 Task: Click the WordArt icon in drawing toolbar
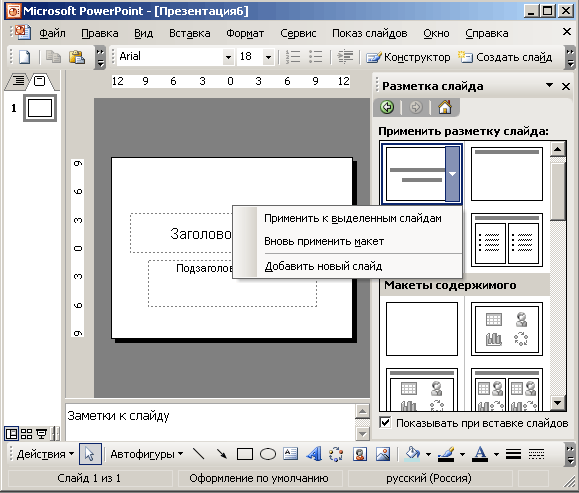pyautogui.click(x=314, y=454)
